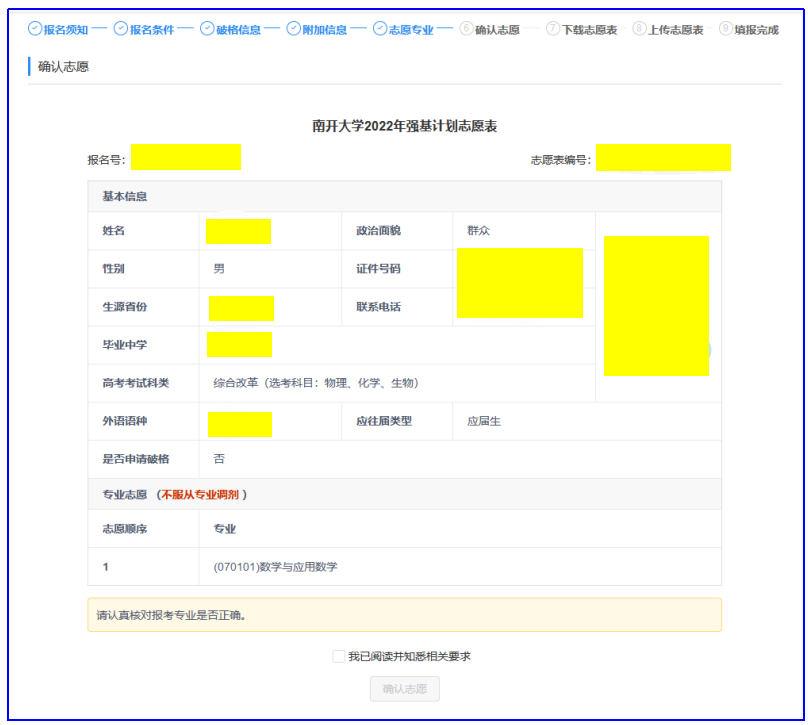Click the 毕业中学 field label
The image size is (808, 725).
(124, 345)
